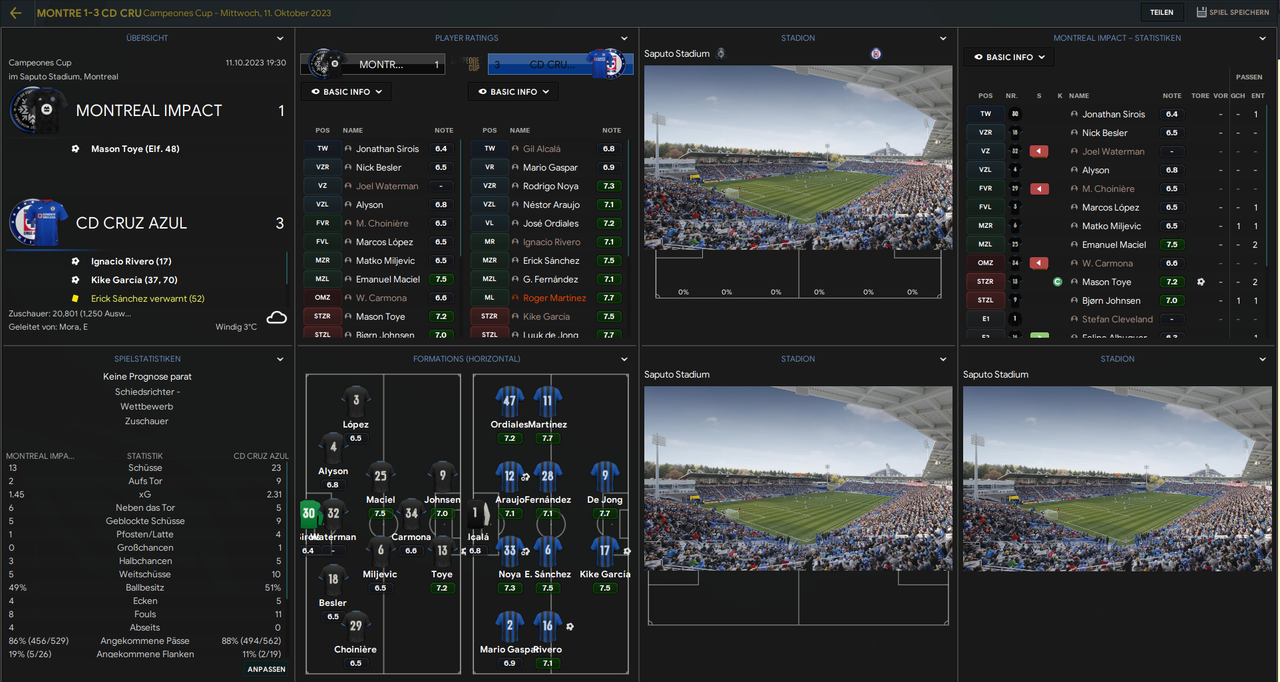Click captain badge next to Mason Toye
This screenshot has width=1280, height=682.
coord(1058,282)
